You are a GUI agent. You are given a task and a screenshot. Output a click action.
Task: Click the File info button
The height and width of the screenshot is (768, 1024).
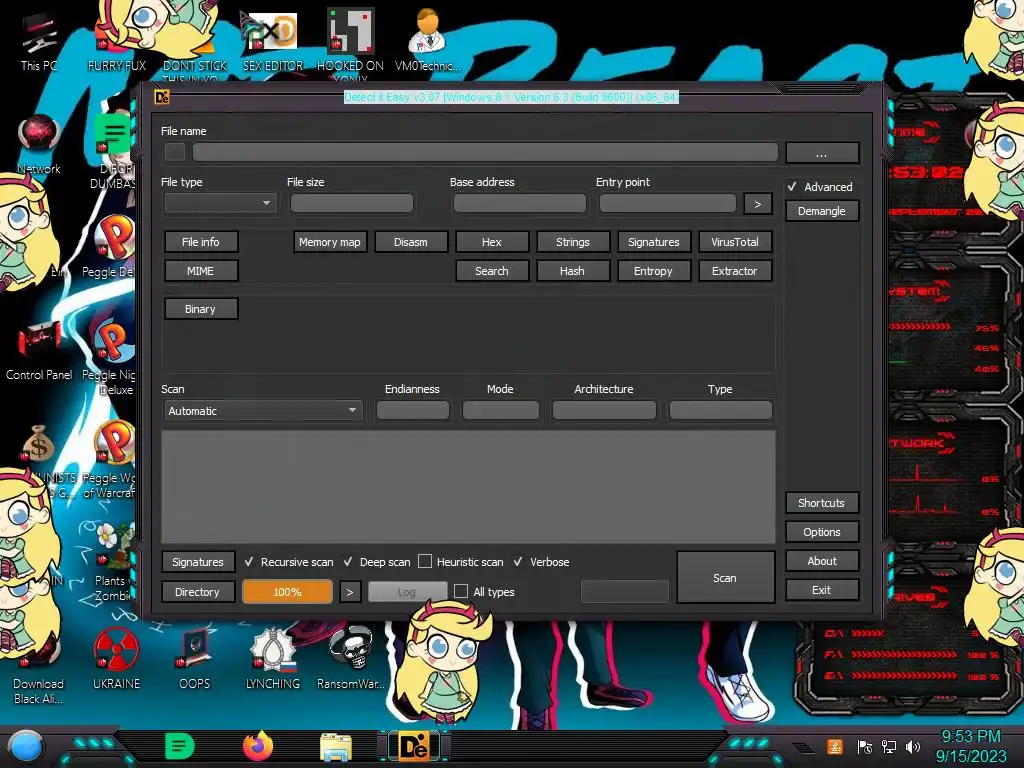coord(200,242)
